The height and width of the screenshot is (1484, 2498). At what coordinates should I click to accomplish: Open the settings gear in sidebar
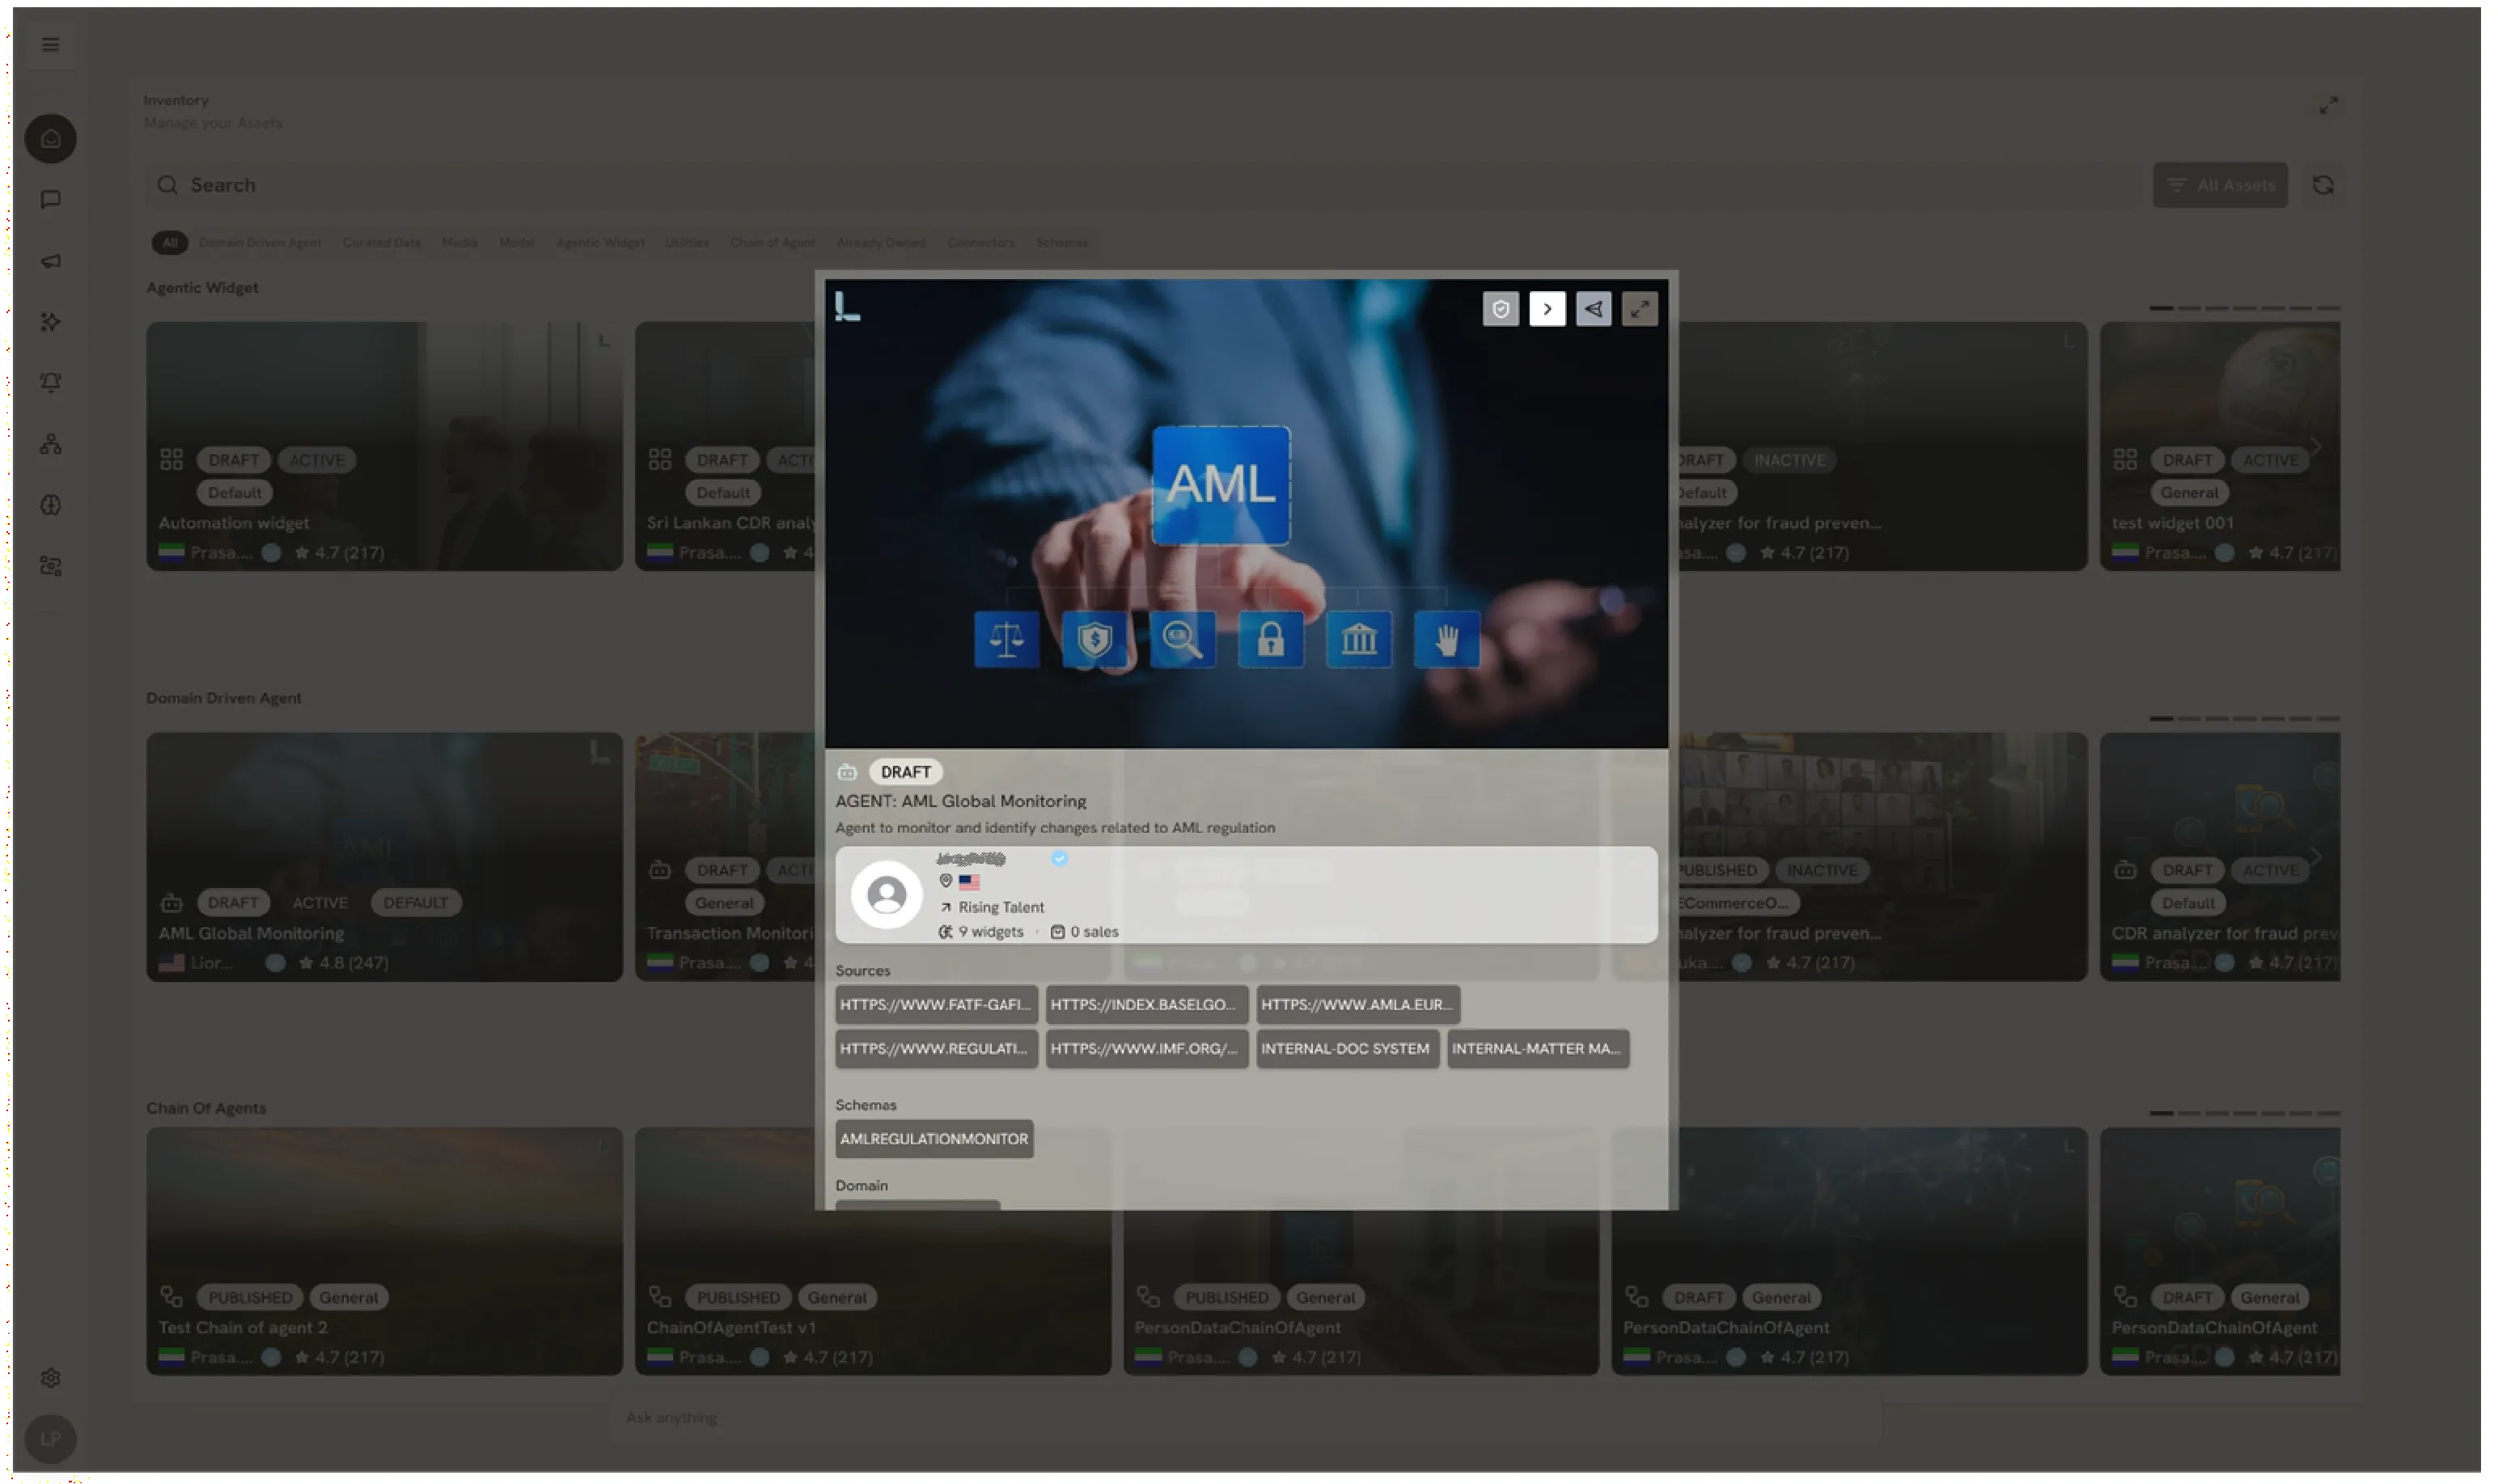(x=50, y=1378)
